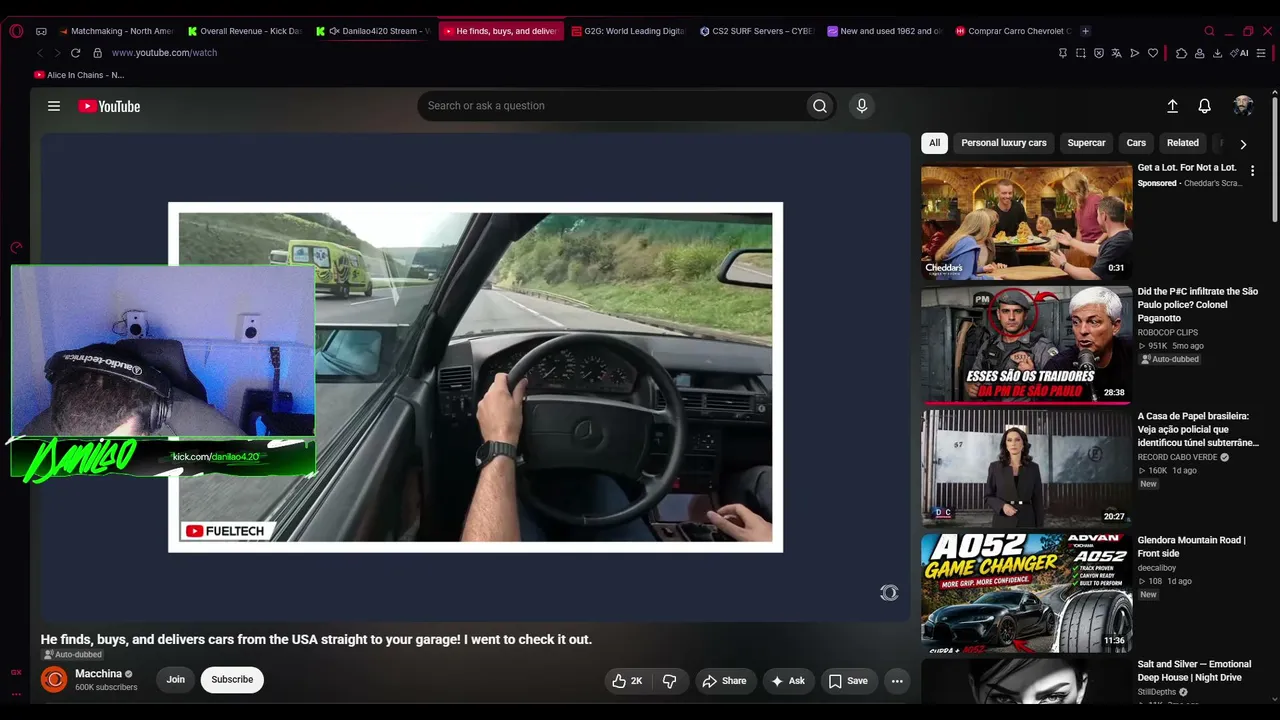Start voice search with the microphone icon
The width and height of the screenshot is (1280, 720).
(862, 106)
